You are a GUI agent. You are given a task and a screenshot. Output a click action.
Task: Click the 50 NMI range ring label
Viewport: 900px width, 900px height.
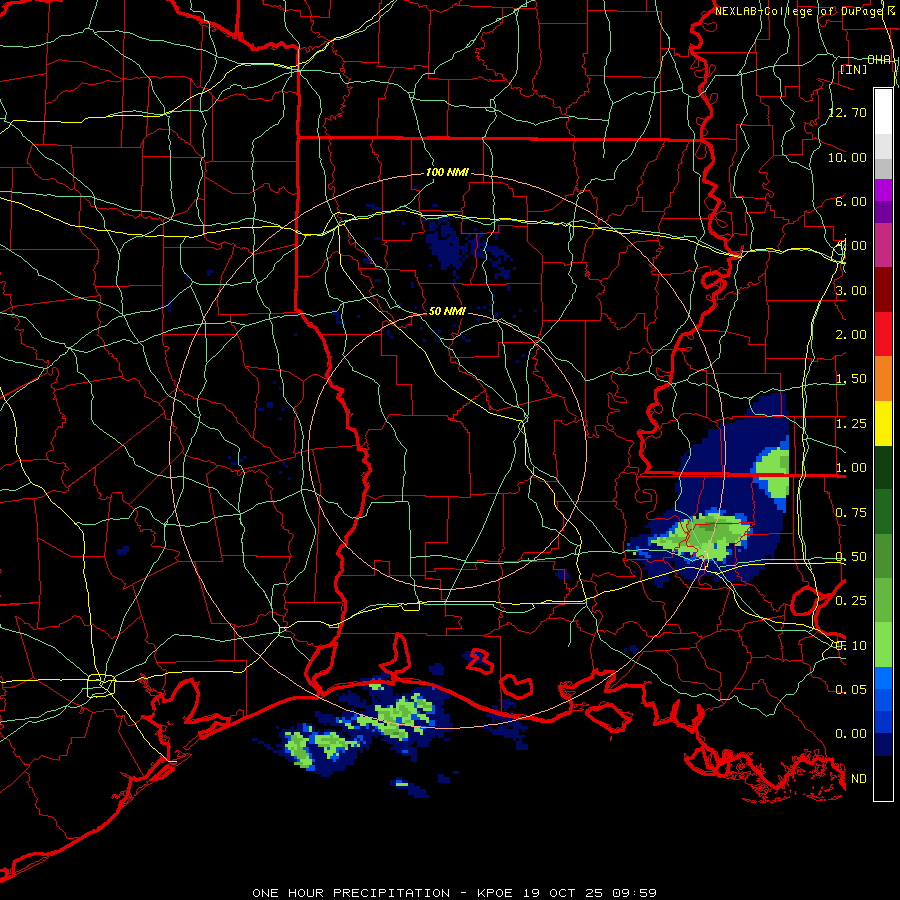(447, 311)
